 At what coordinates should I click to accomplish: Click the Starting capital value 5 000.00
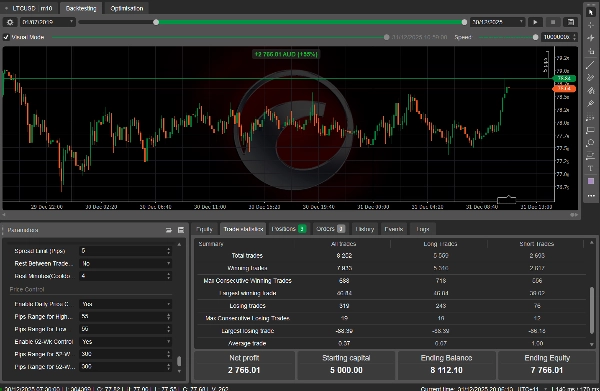pyautogui.click(x=346, y=370)
